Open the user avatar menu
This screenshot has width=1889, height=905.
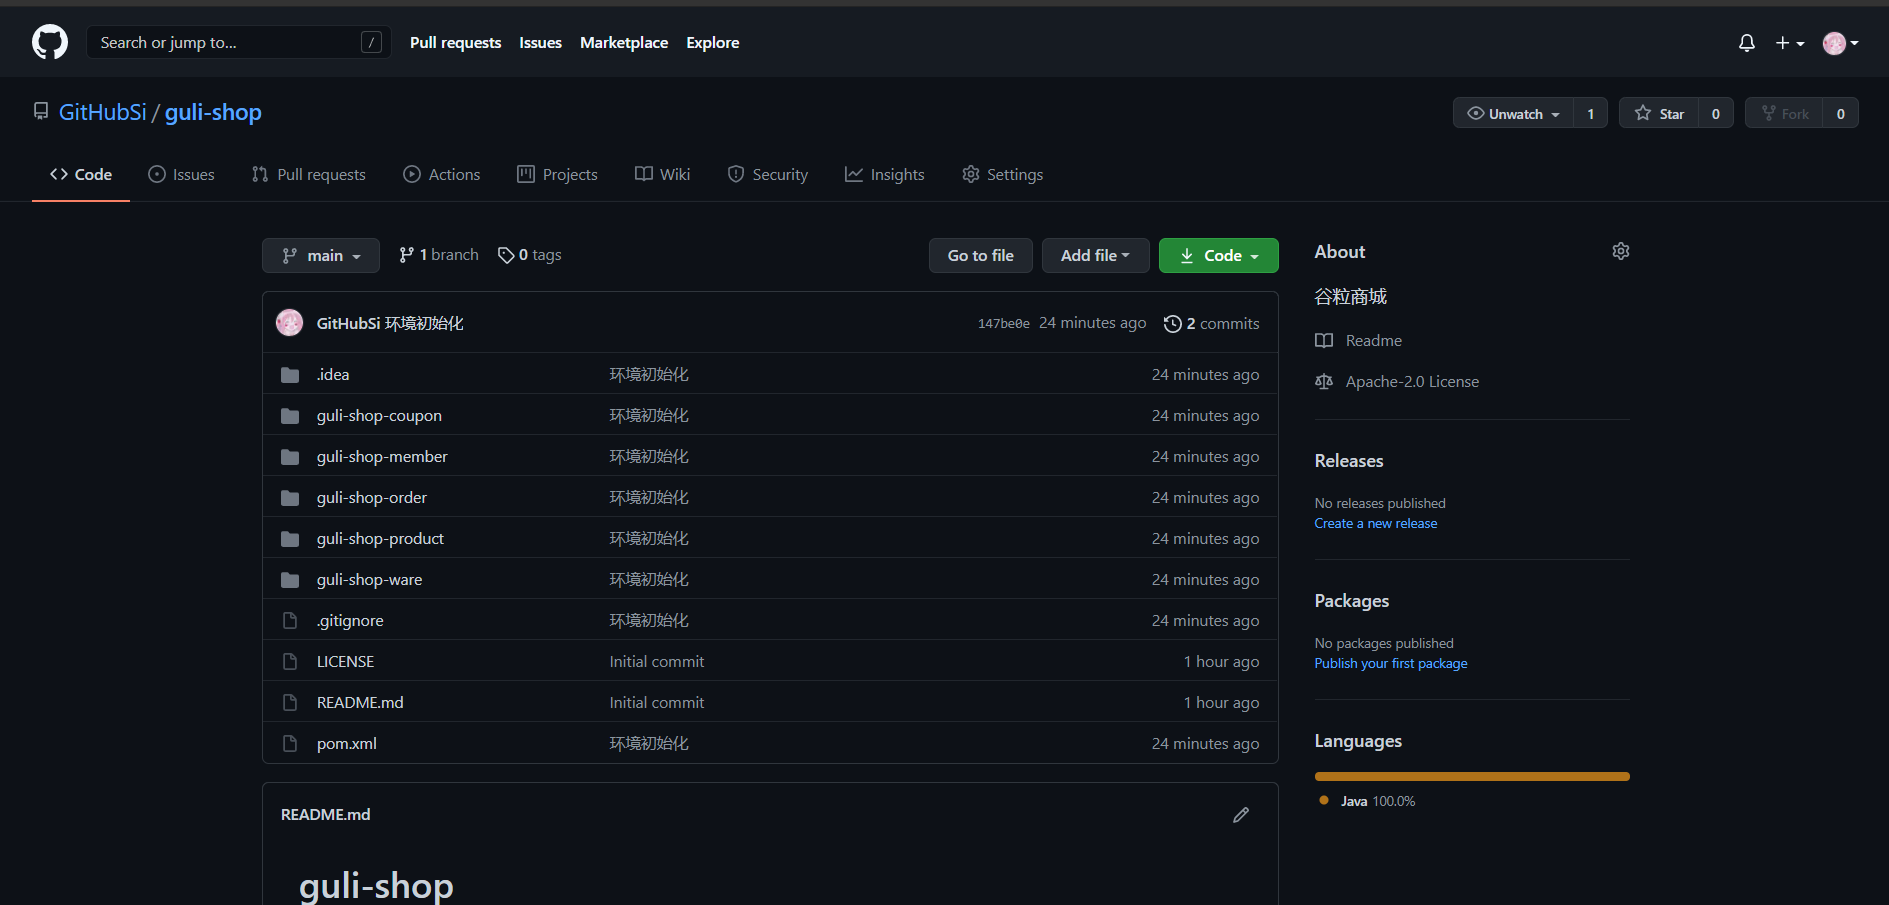coord(1840,43)
